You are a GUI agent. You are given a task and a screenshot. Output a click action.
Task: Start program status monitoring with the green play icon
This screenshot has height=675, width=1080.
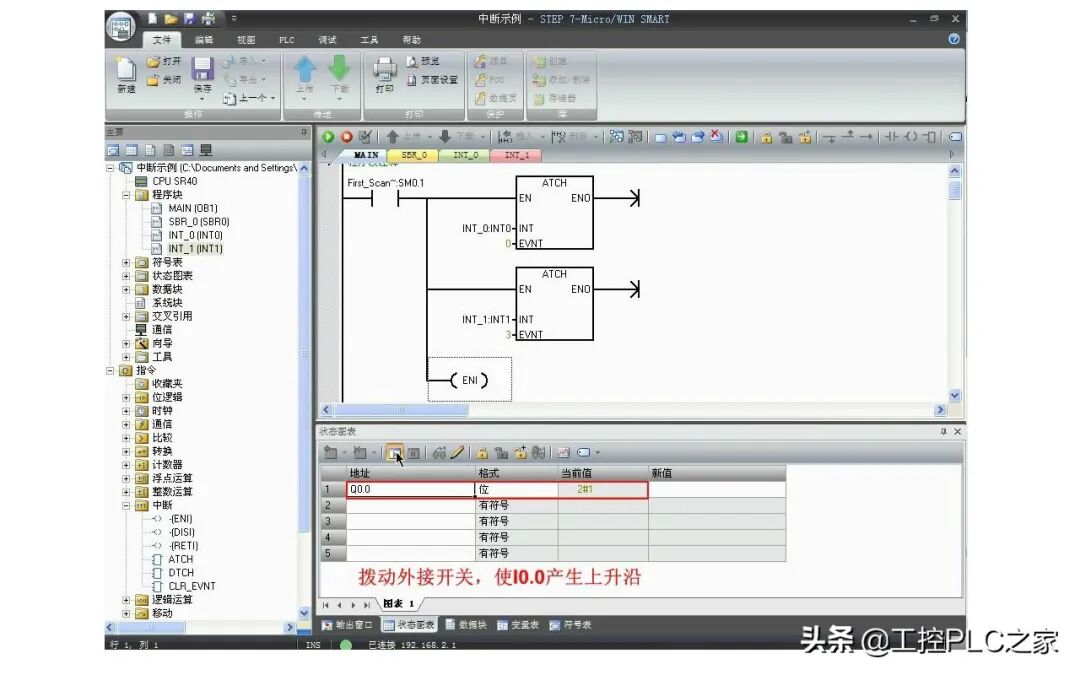tap(330, 136)
